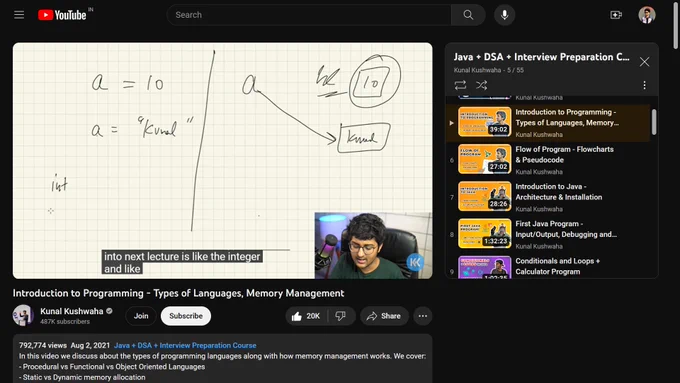The image size is (680, 383).
Task: Click the page scrollbar
Action: coord(676,26)
